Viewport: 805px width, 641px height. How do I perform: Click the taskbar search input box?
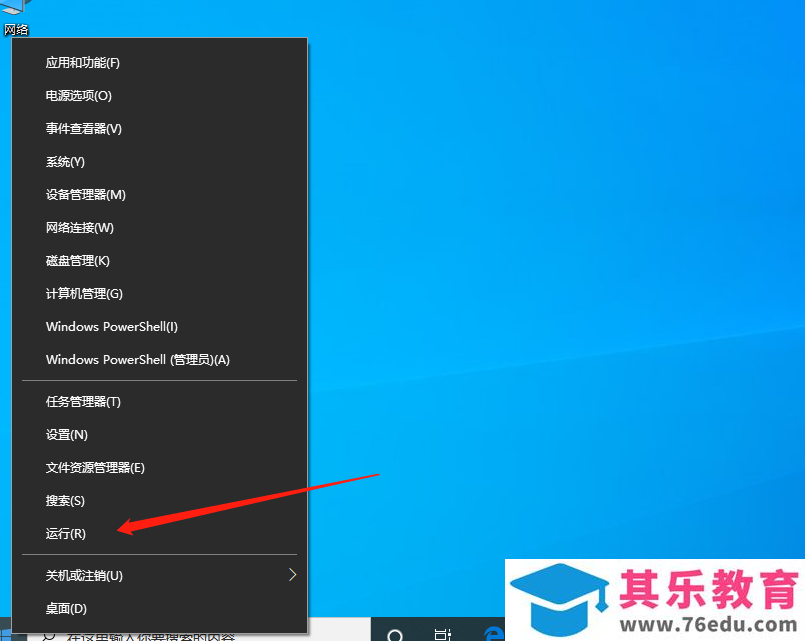click(x=198, y=635)
